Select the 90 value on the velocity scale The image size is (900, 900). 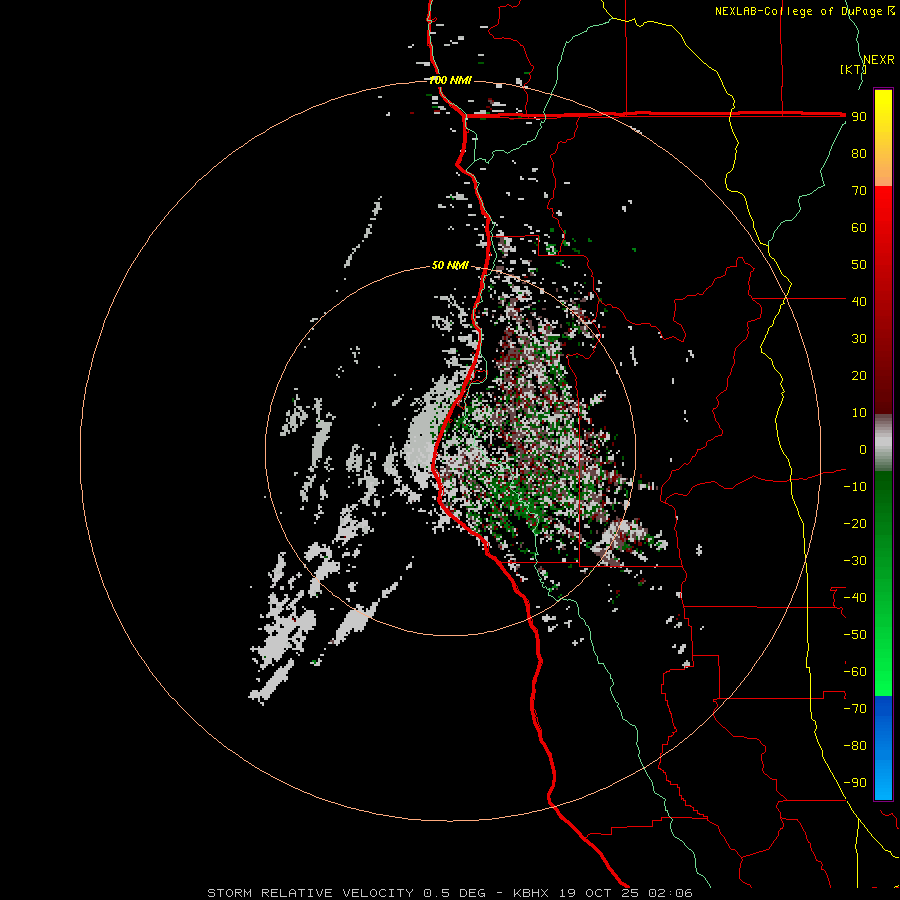coord(859,117)
